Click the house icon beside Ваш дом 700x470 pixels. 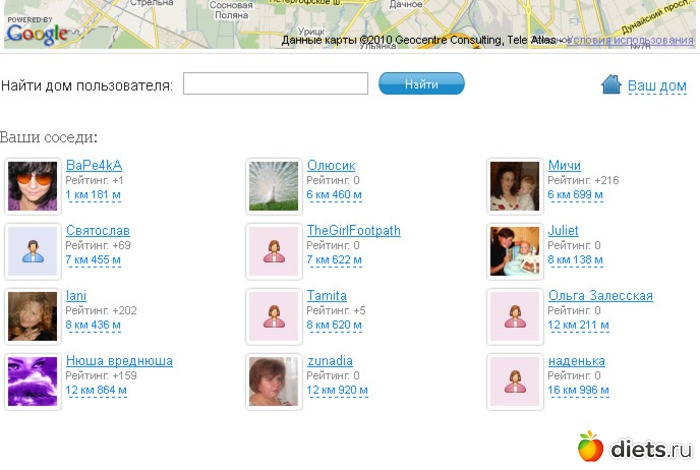611,84
